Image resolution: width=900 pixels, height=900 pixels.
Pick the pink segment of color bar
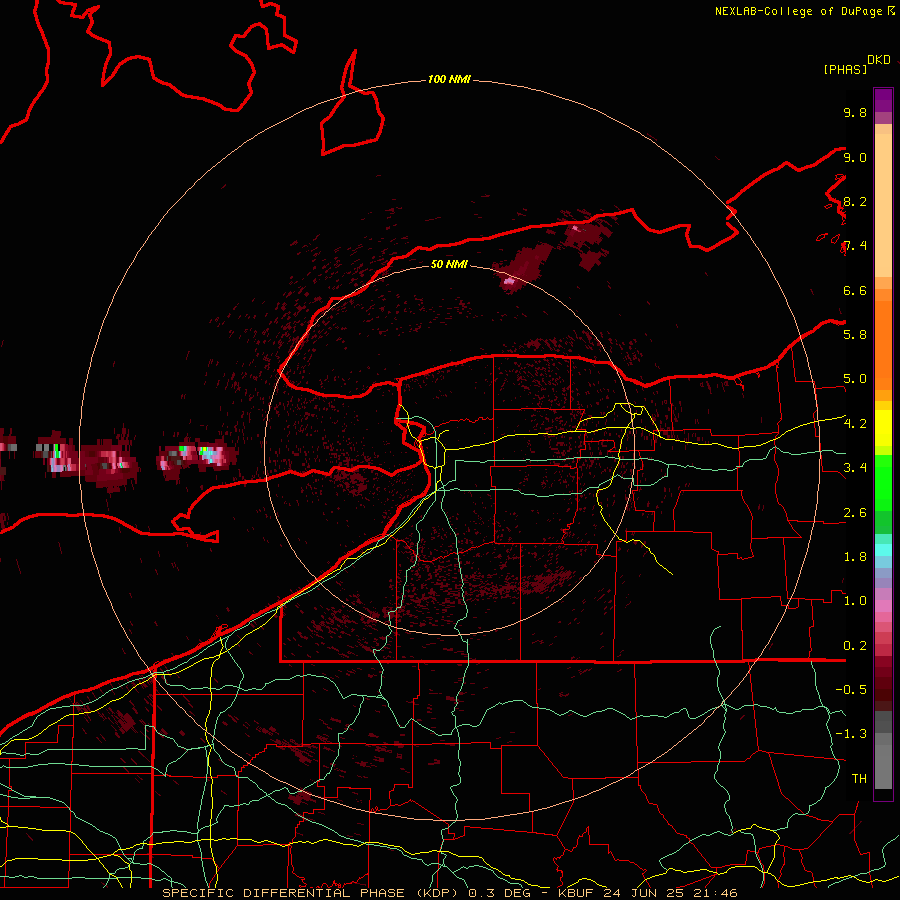[x=883, y=606]
